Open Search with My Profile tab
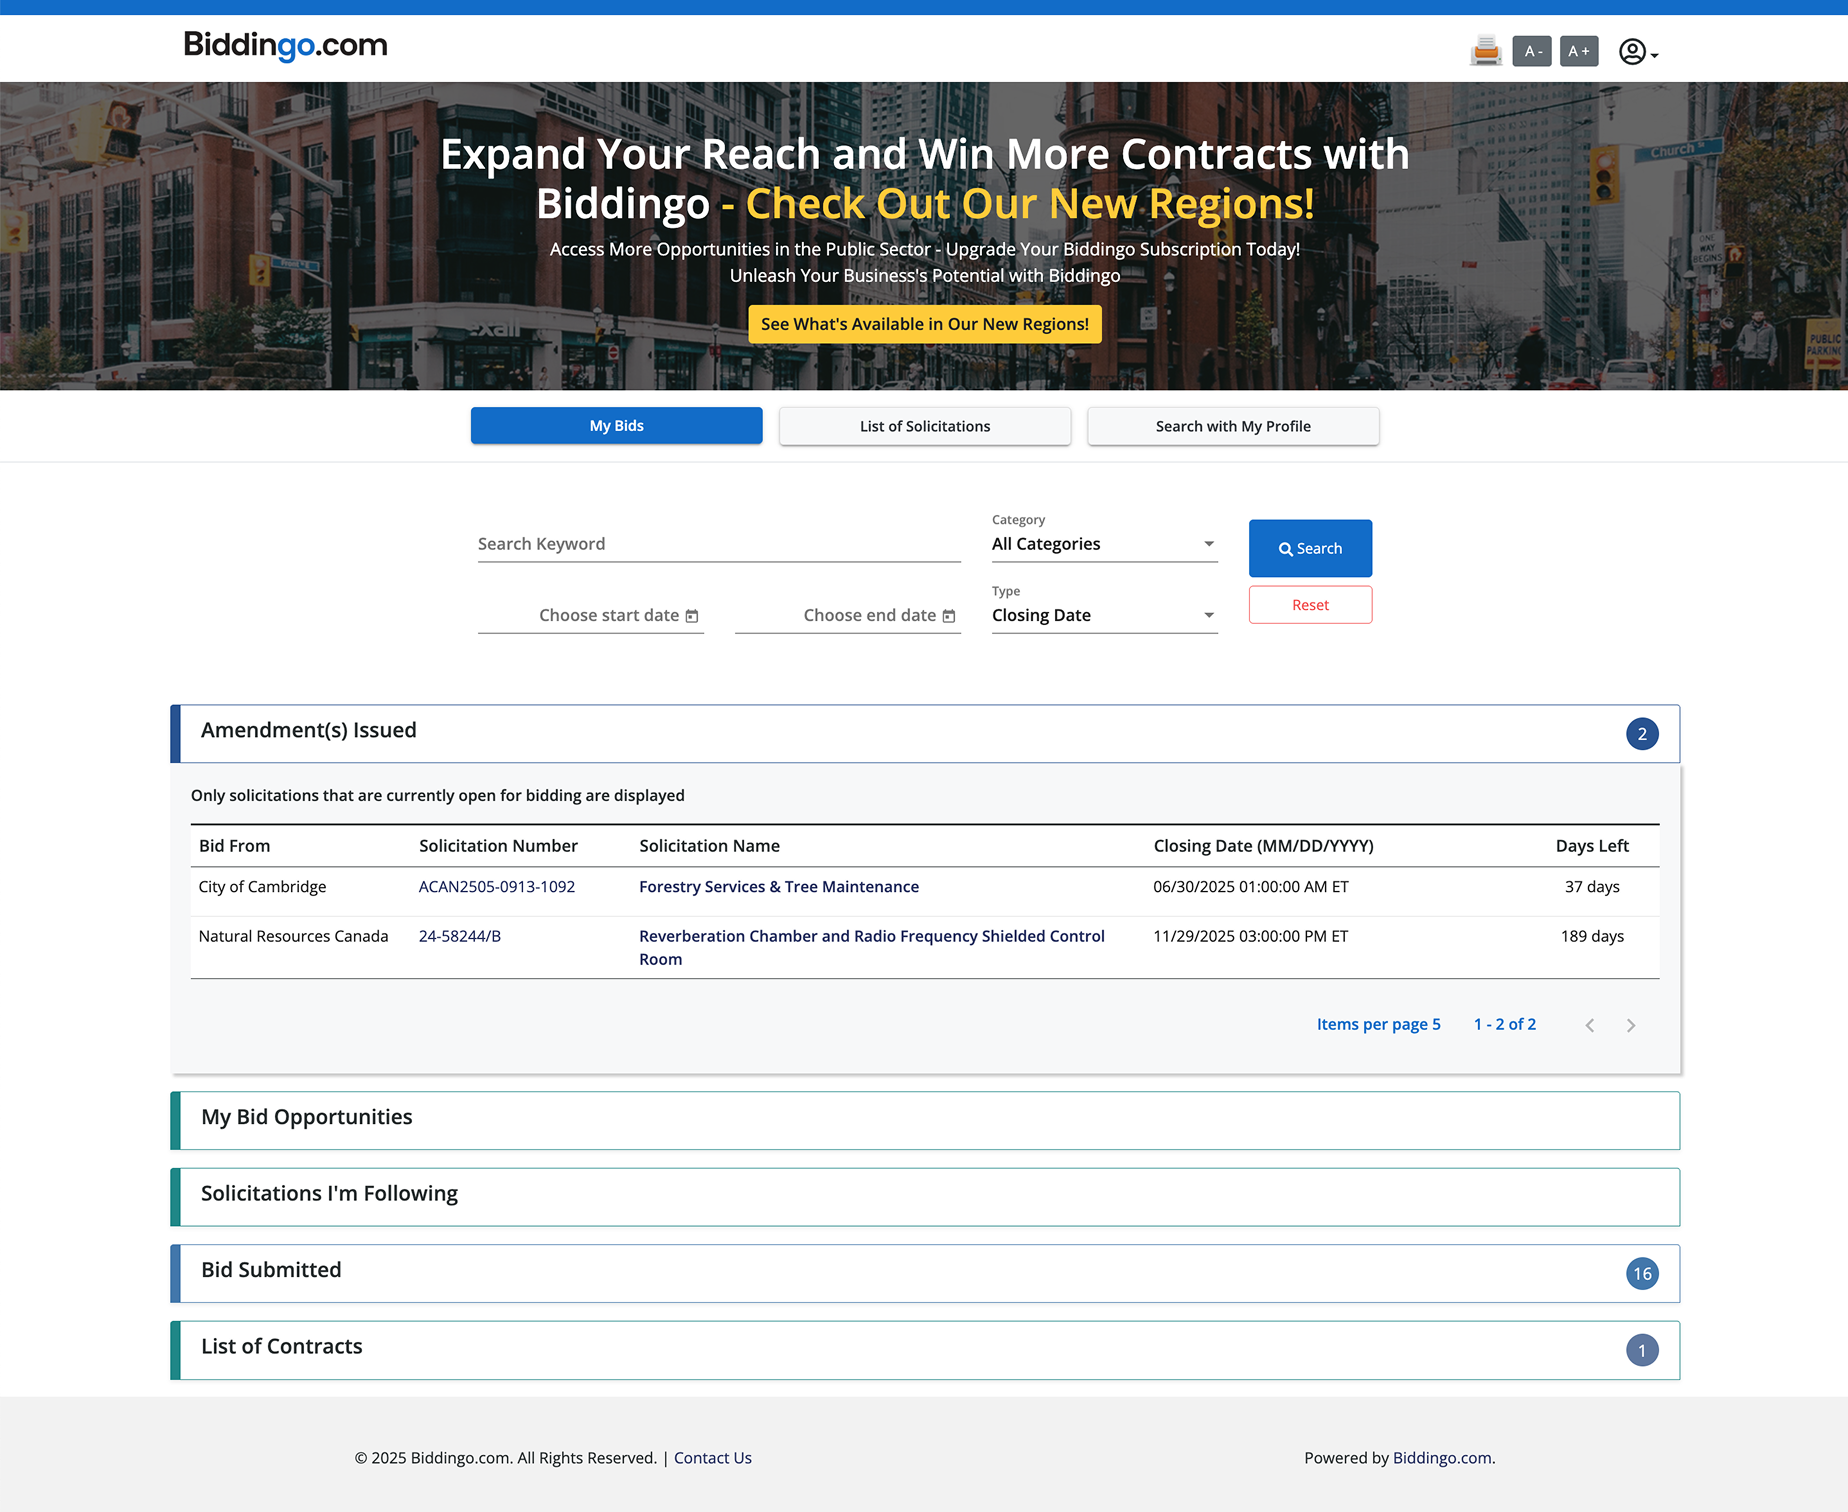1848x1512 pixels. (x=1233, y=426)
